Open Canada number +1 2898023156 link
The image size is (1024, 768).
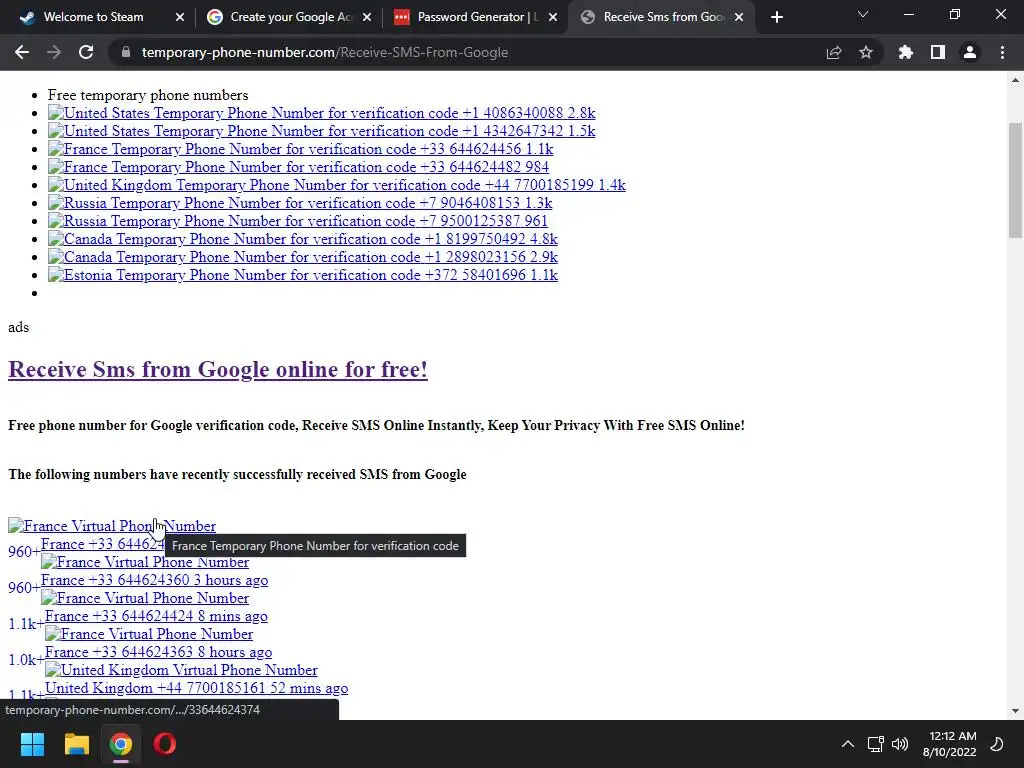pos(302,257)
